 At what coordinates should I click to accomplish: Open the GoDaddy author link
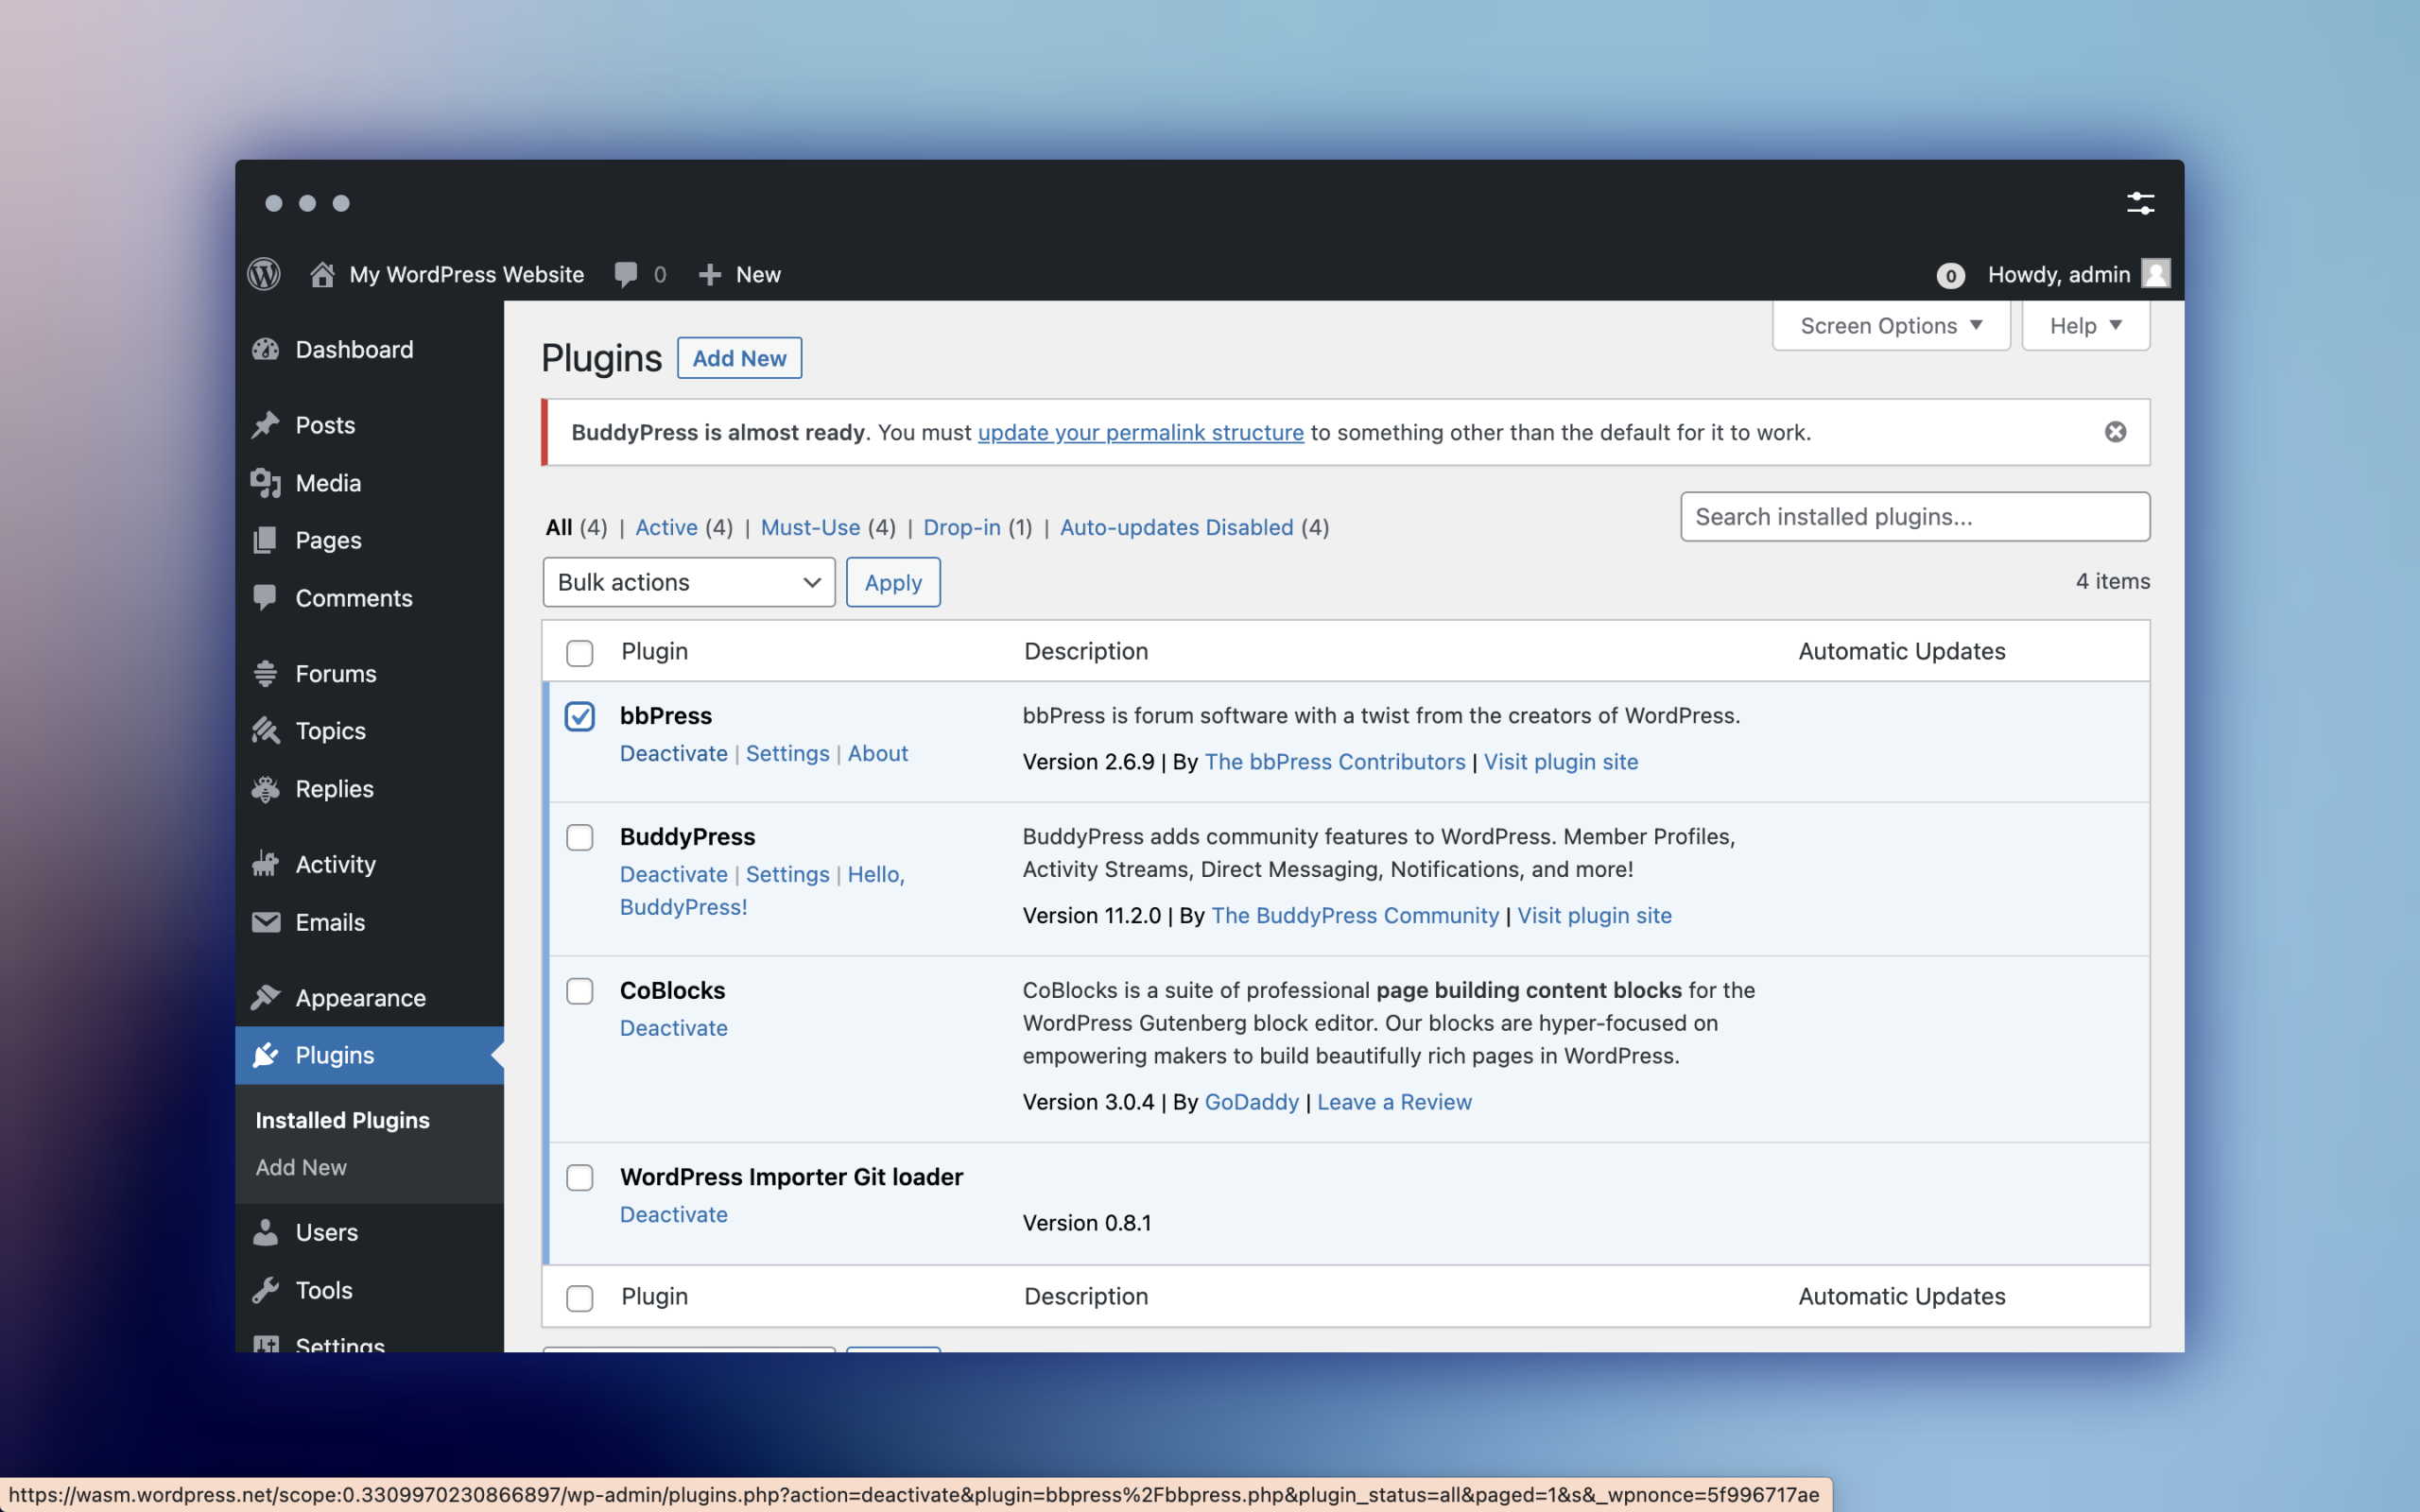pos(1252,1101)
